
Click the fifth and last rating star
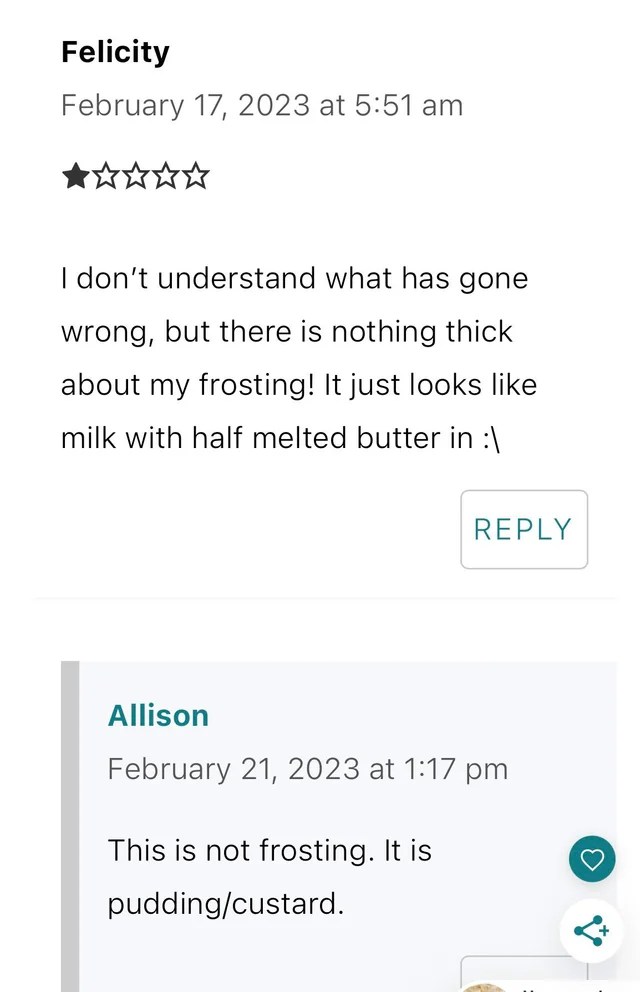197,178
